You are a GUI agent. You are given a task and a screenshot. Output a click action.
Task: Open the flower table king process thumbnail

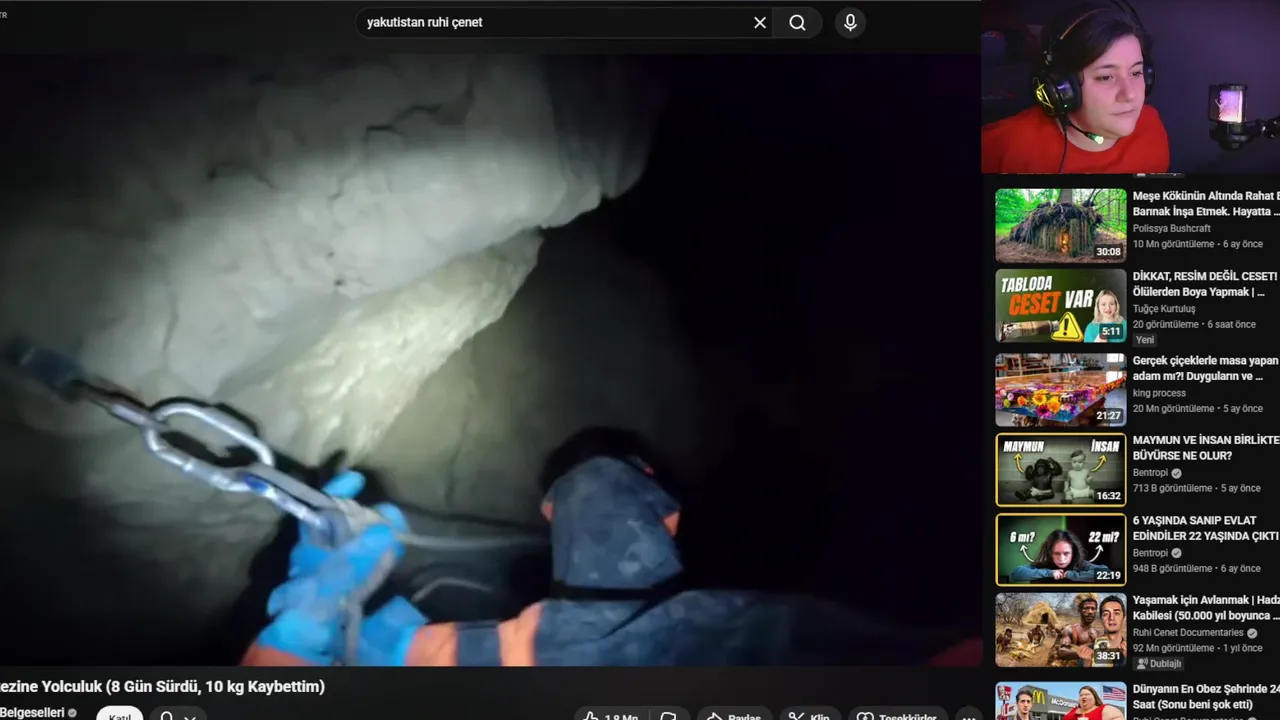point(1060,389)
